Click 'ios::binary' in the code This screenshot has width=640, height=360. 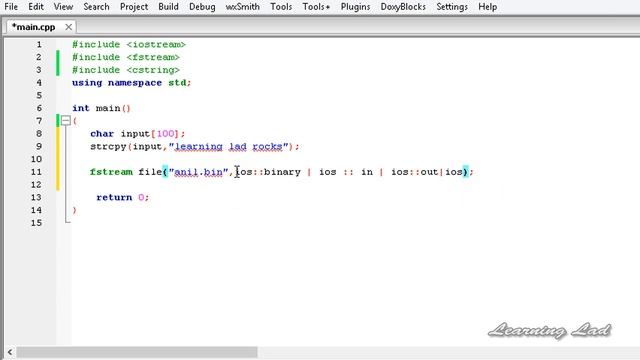pyautogui.click(x=268, y=172)
